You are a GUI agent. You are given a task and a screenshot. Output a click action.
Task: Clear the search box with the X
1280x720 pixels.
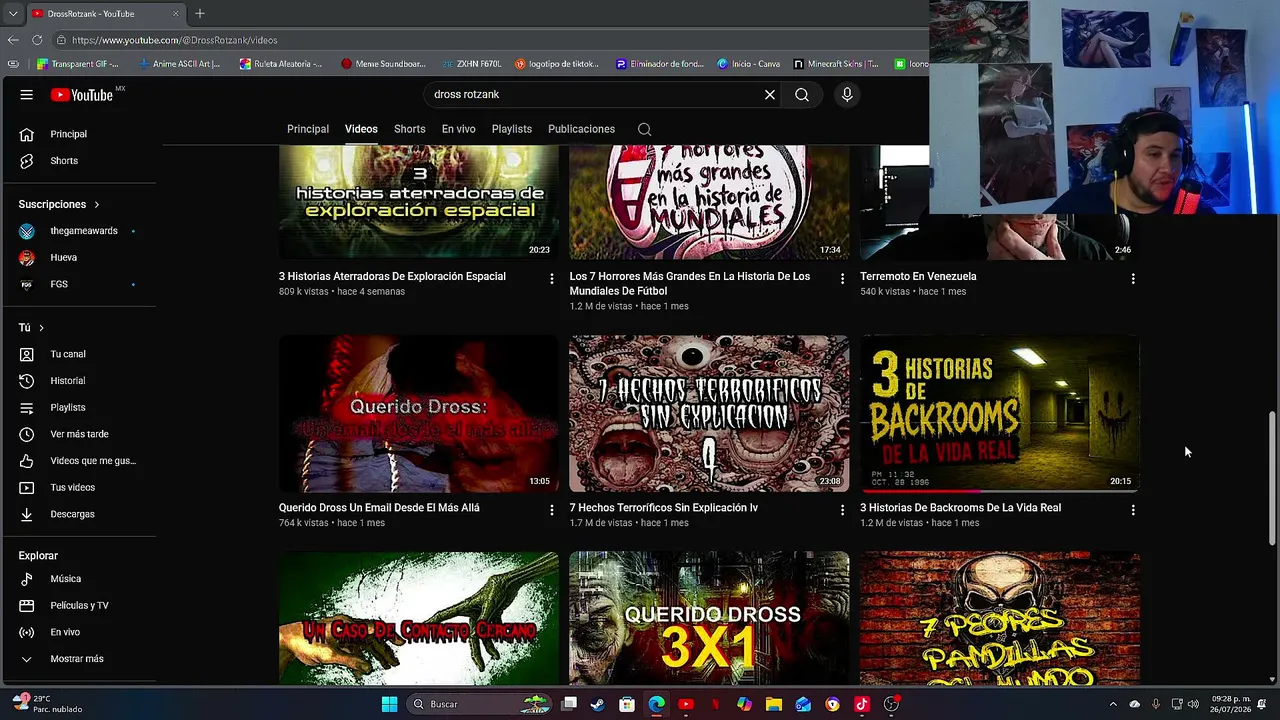[770, 95]
